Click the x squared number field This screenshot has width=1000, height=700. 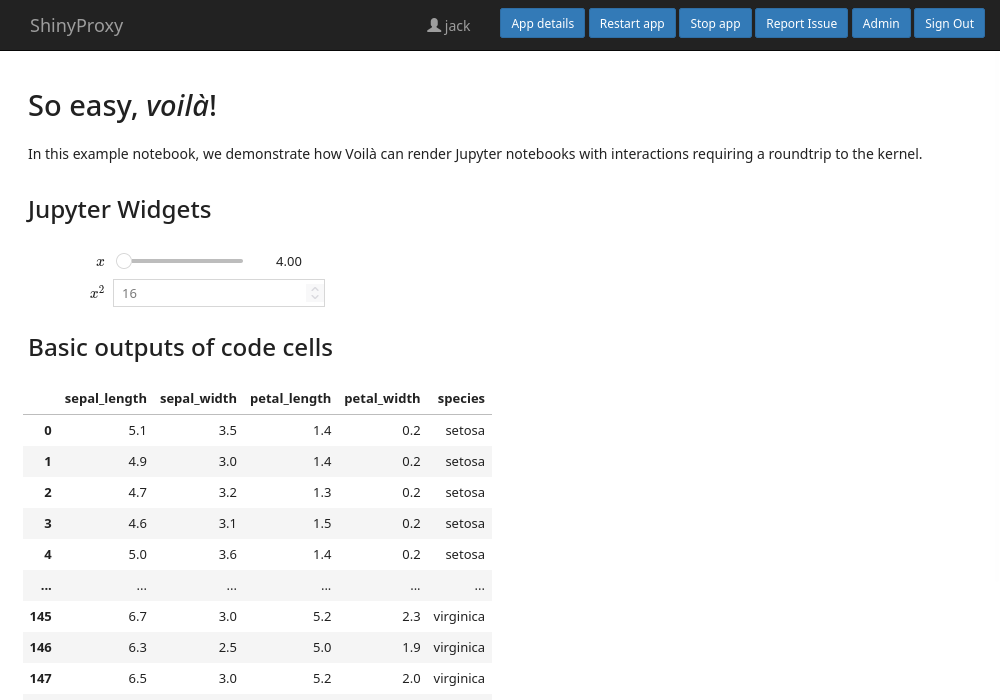(219, 293)
